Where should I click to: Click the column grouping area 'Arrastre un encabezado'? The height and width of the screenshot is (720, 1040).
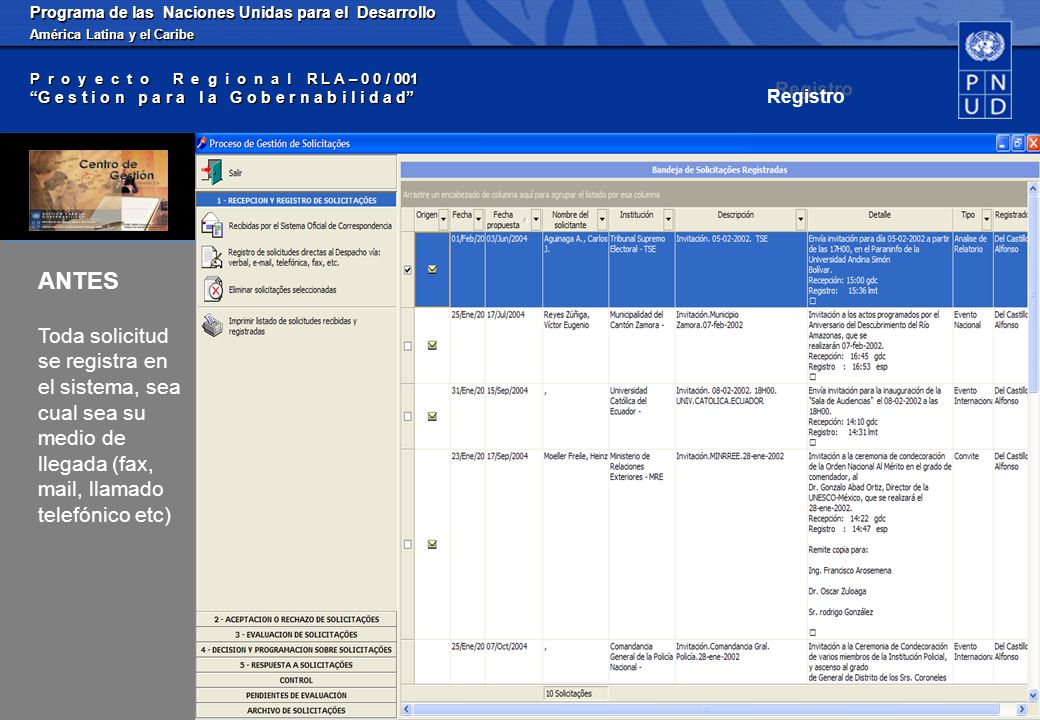(714, 194)
